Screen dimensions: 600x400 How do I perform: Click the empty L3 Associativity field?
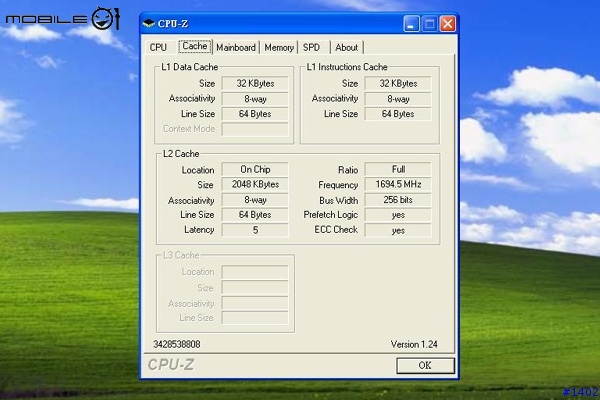pos(255,303)
